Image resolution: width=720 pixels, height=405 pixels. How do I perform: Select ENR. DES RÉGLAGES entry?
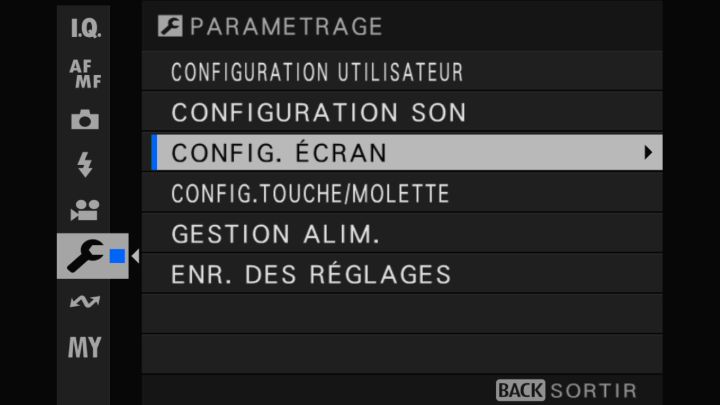point(311,274)
